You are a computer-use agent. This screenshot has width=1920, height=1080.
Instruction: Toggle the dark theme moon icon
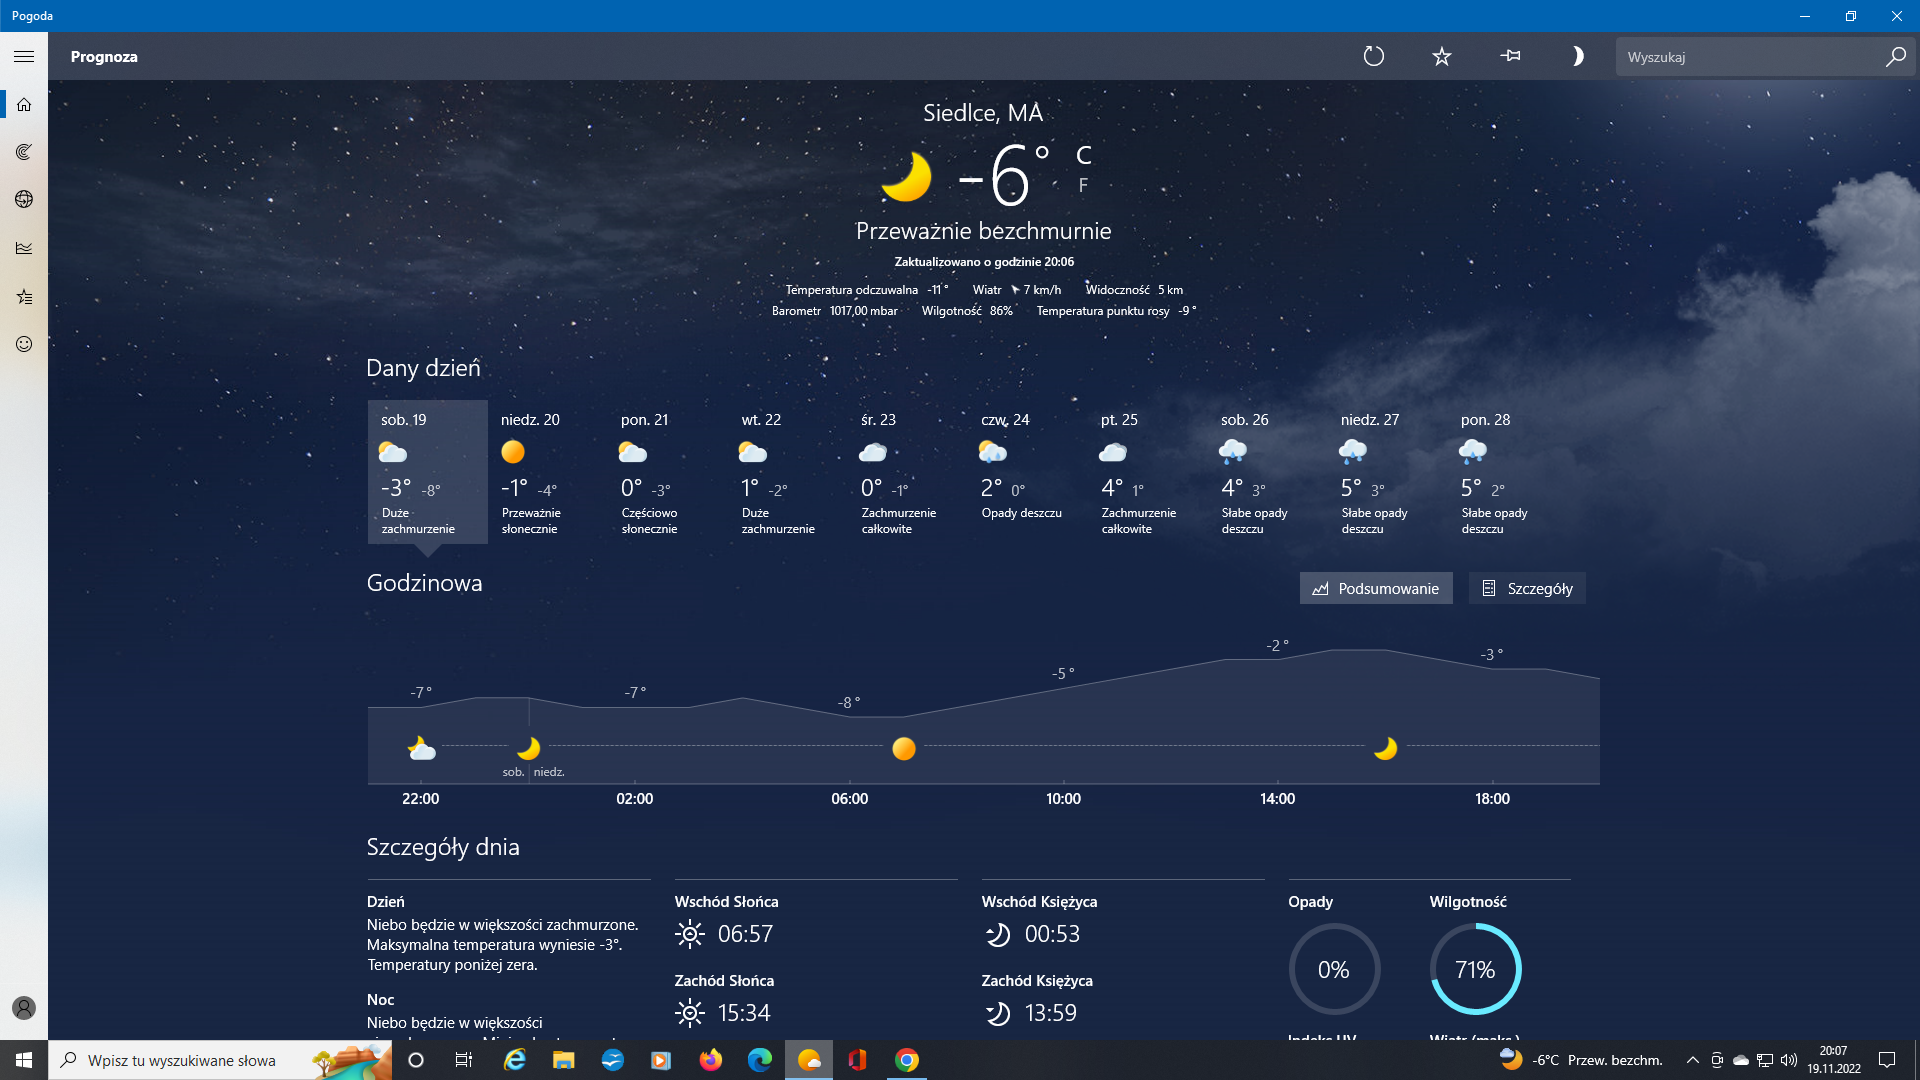point(1577,57)
